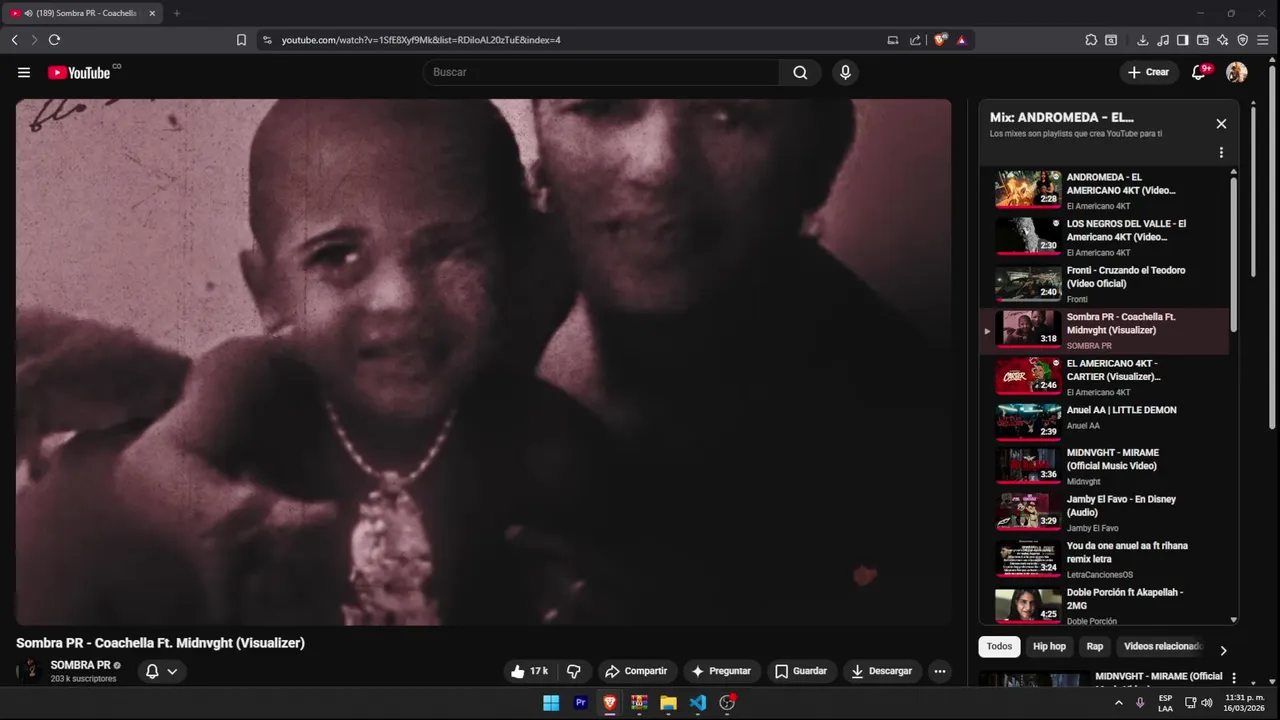Open subscription notification bell dropdown
The image size is (1280, 720).
[x=162, y=671]
